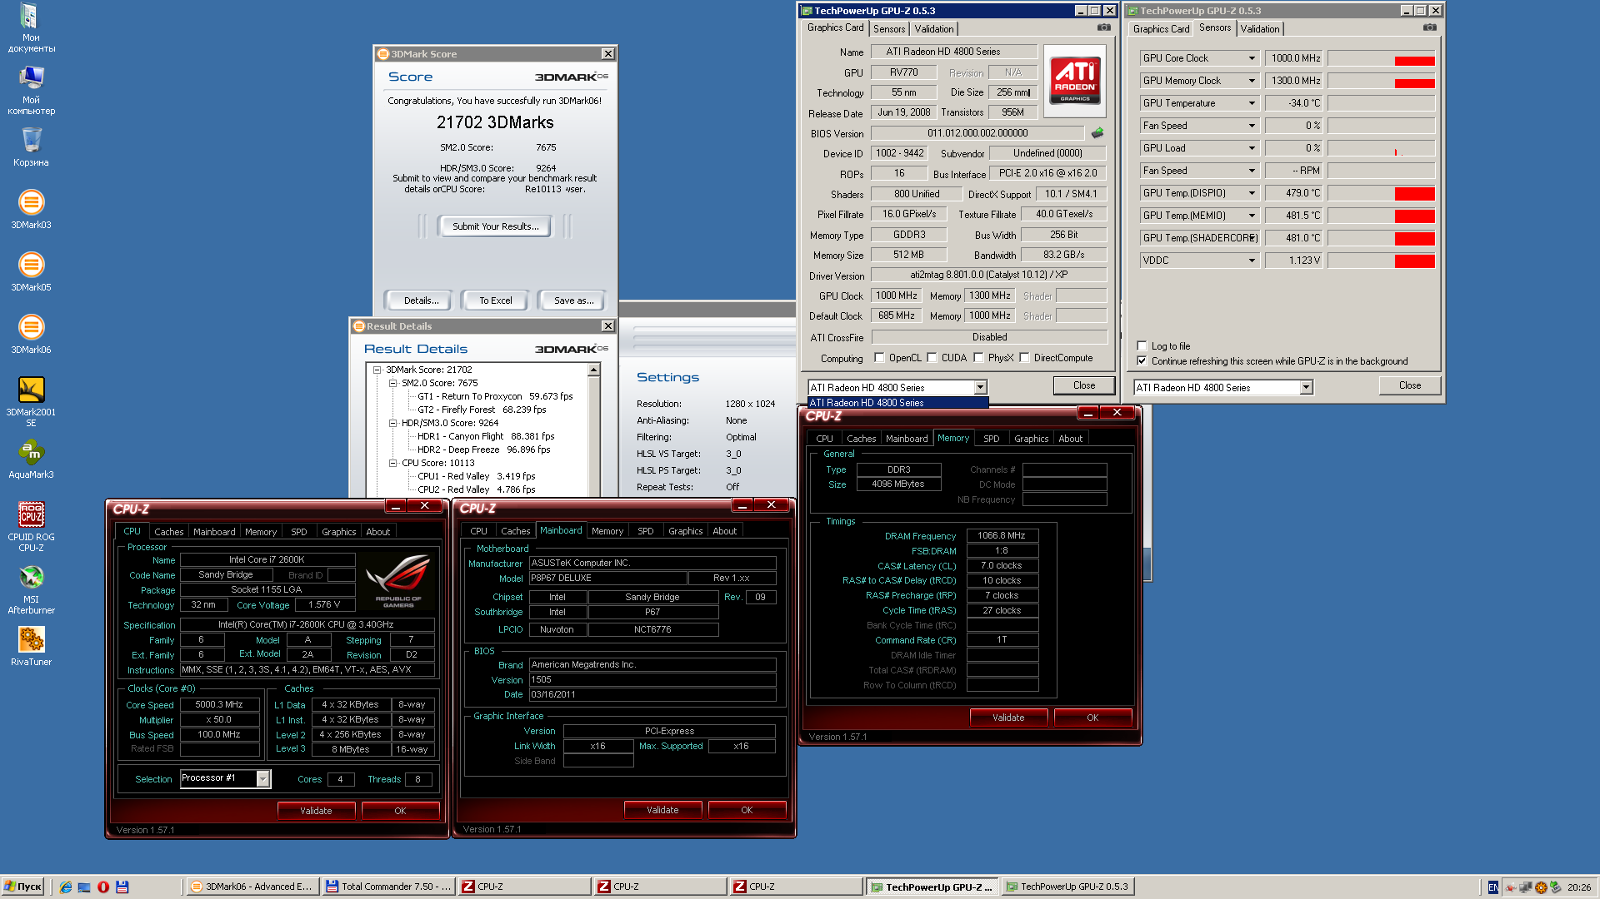The image size is (1600, 899).
Task: Open the GPU Memory Clock sensor dropdown
Action: 1251,81
